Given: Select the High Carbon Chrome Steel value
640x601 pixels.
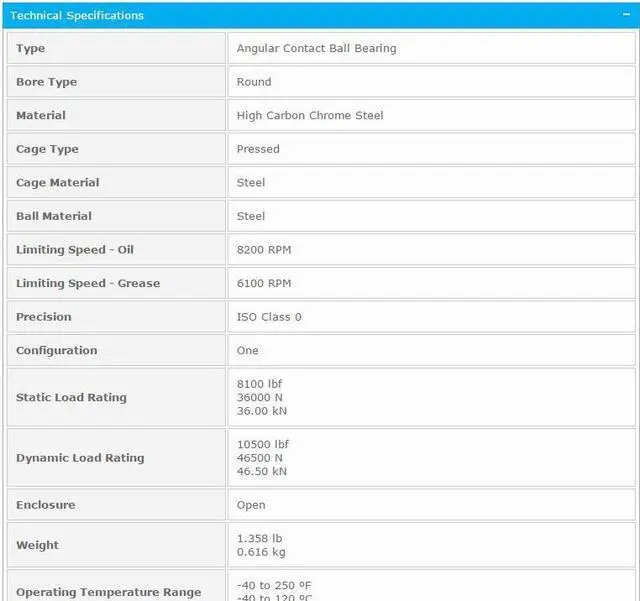Looking at the screenshot, I should tap(310, 115).
